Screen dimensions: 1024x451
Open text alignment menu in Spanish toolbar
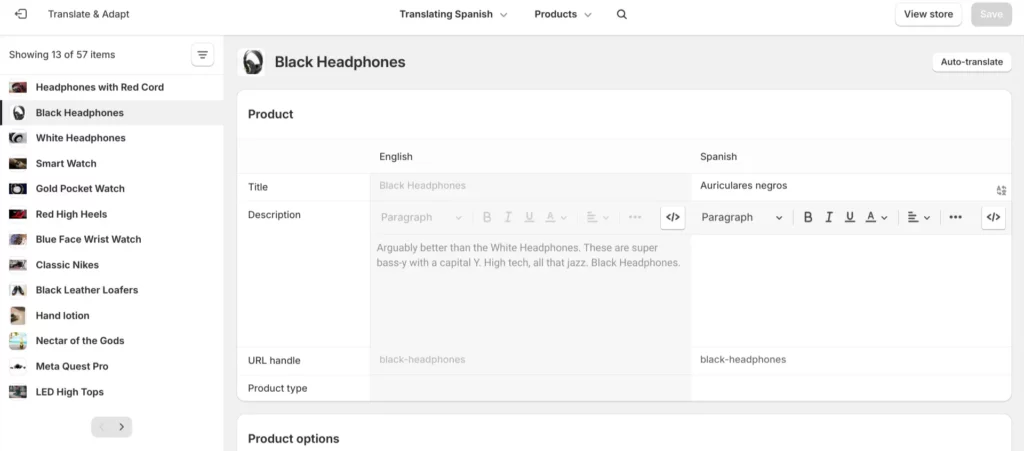click(919, 217)
